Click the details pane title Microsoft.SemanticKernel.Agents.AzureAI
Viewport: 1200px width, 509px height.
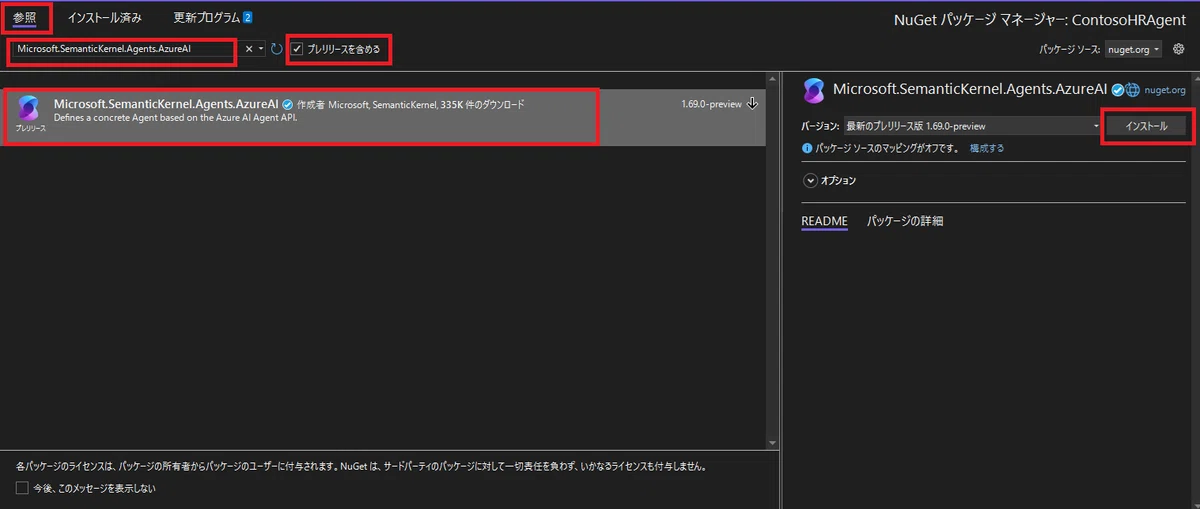click(x=970, y=90)
